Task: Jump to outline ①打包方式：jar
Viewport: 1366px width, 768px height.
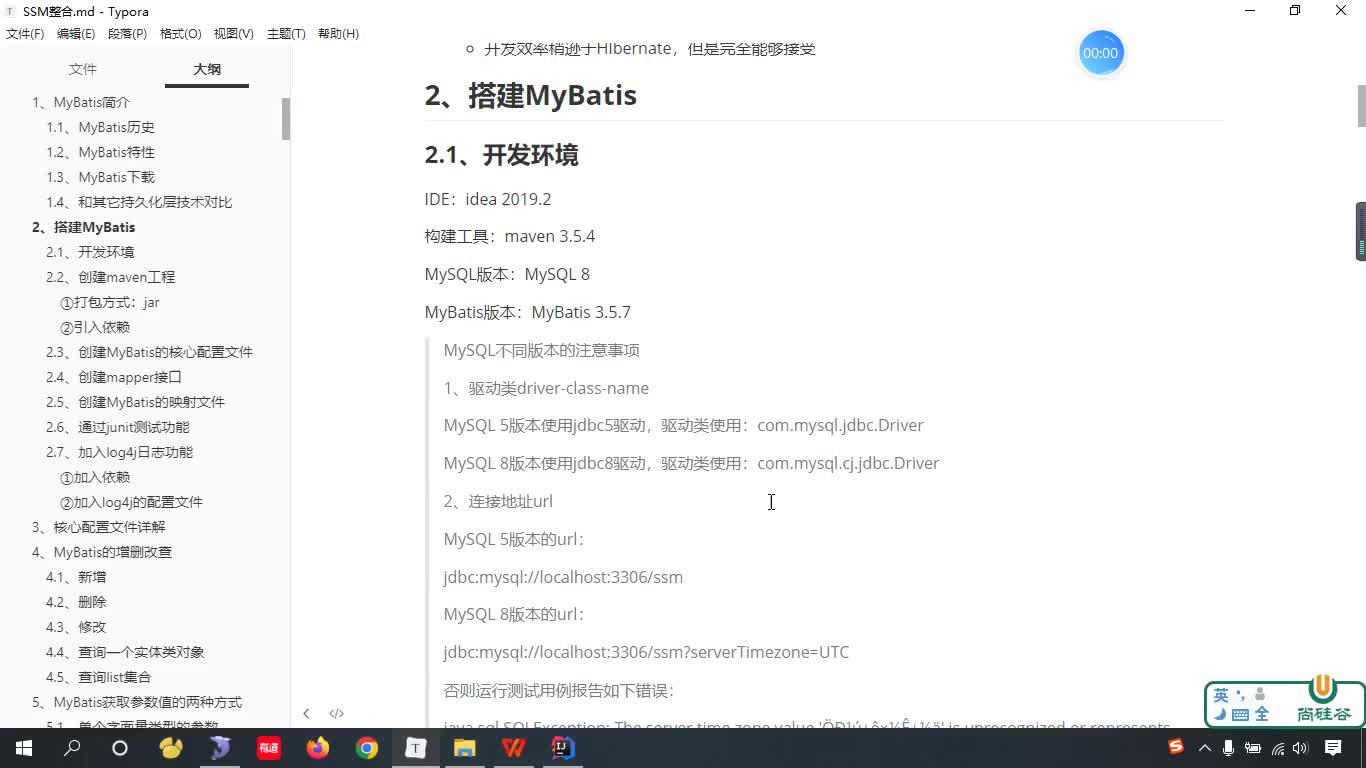Action: pos(110,302)
